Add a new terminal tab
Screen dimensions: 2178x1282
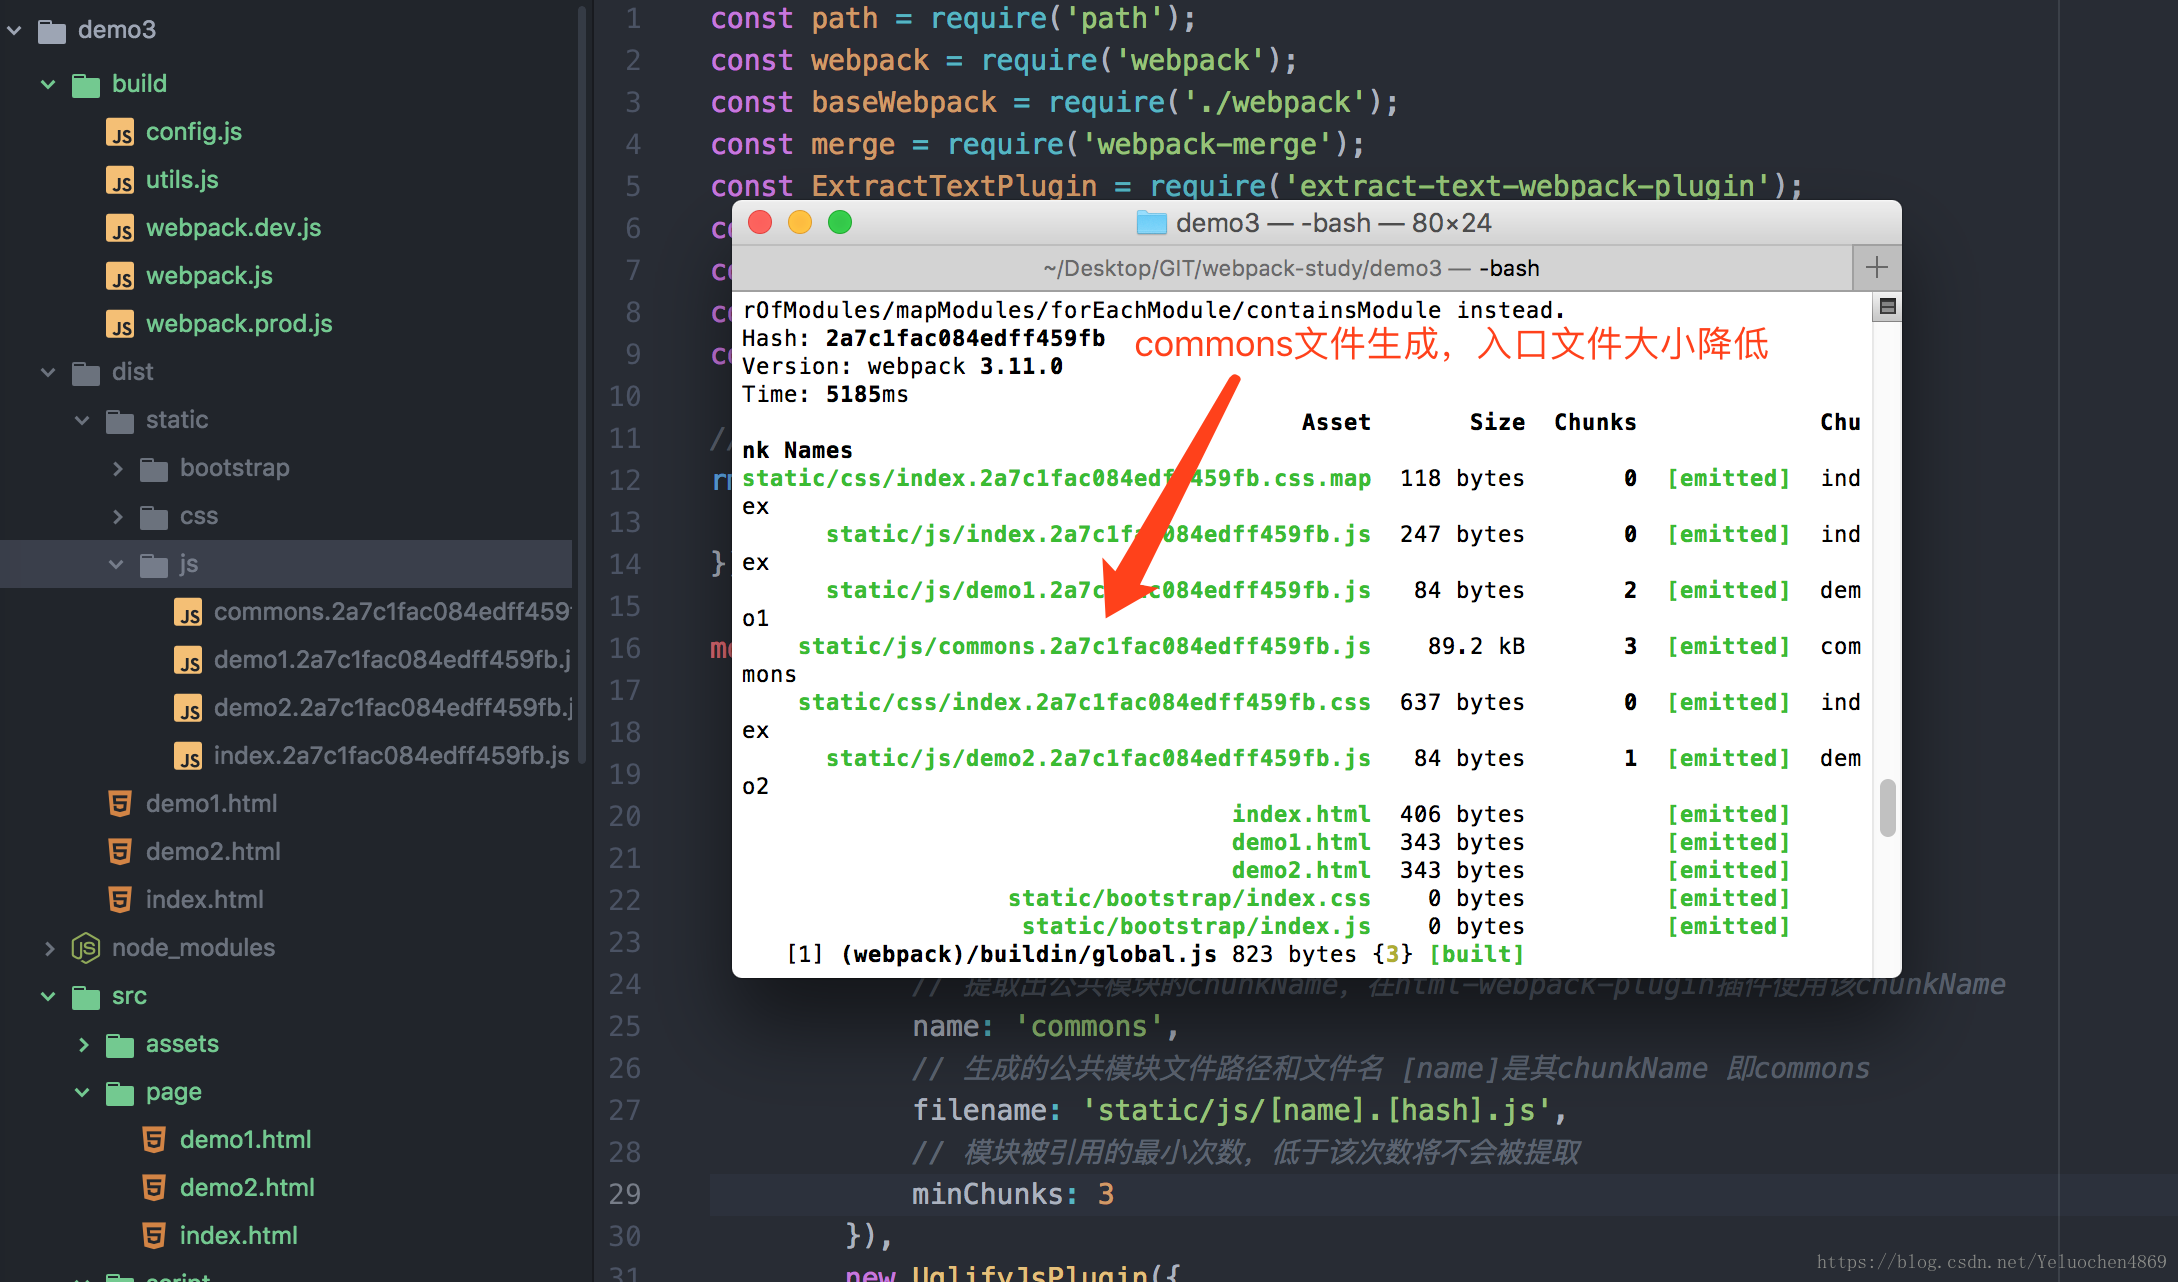tap(1876, 268)
